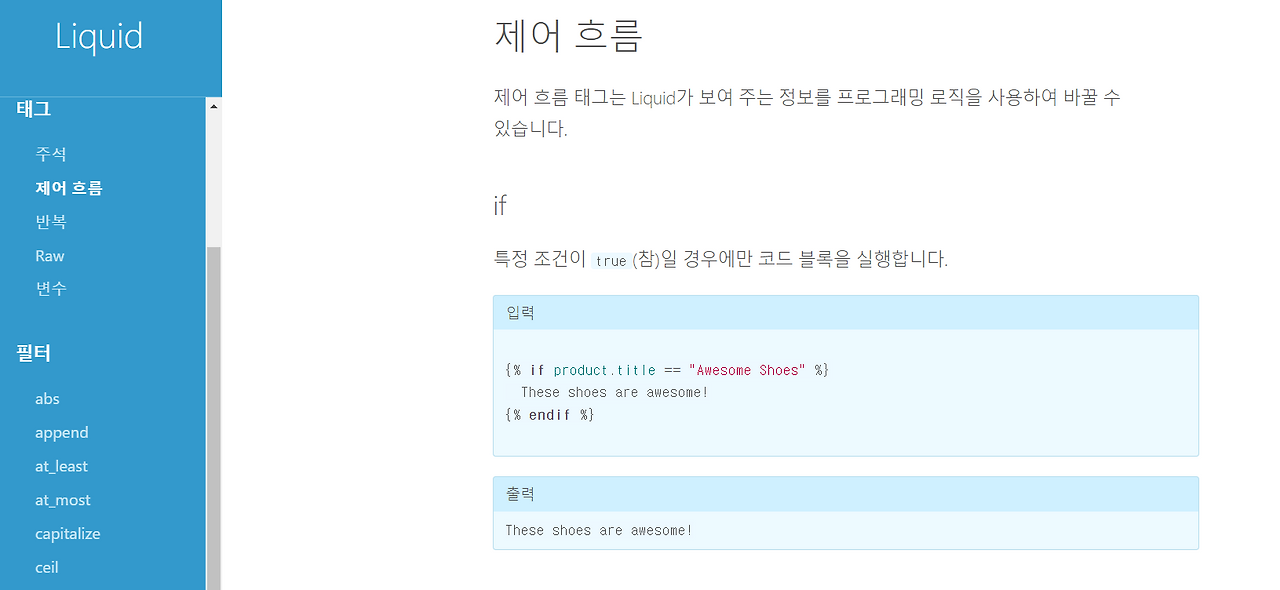Click the if section heading
Screen dimensions: 1280x590
coord(499,205)
